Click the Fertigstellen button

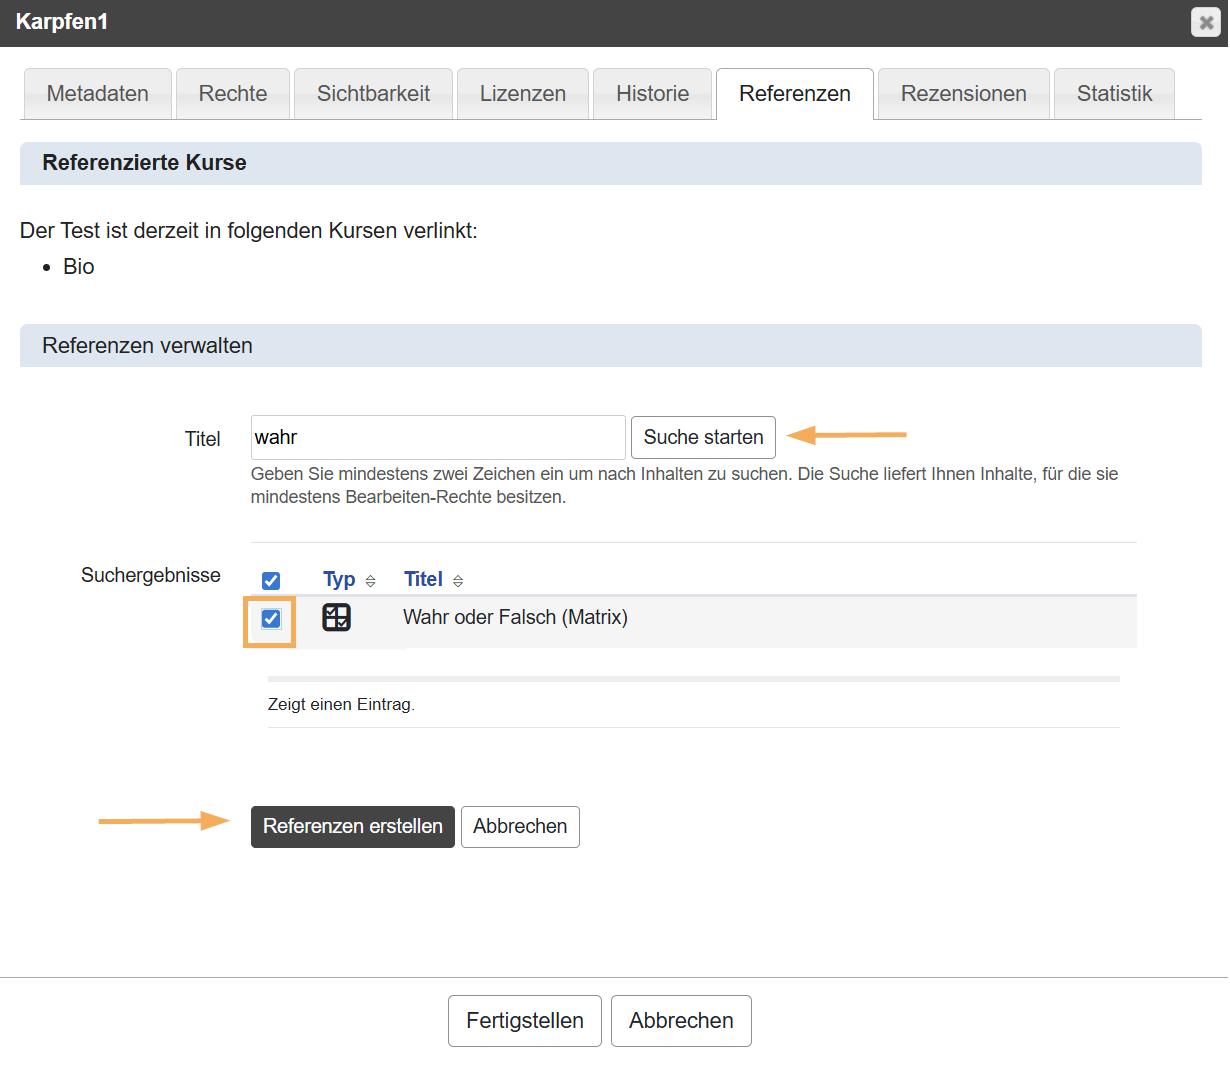[x=525, y=1021]
